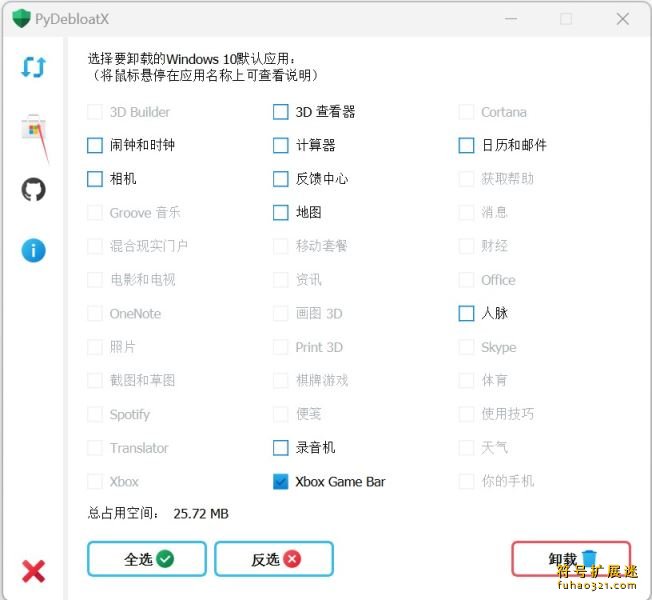Click the 全选 select-all button
652x600 pixels.
[147, 559]
